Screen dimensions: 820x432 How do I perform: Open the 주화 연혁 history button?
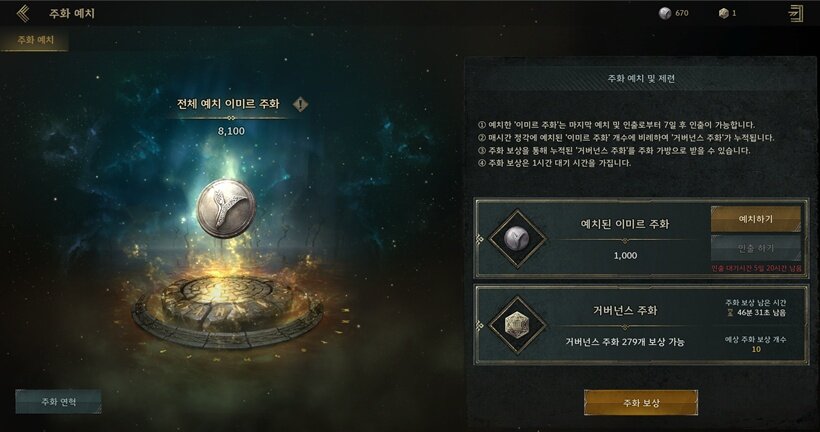point(58,402)
